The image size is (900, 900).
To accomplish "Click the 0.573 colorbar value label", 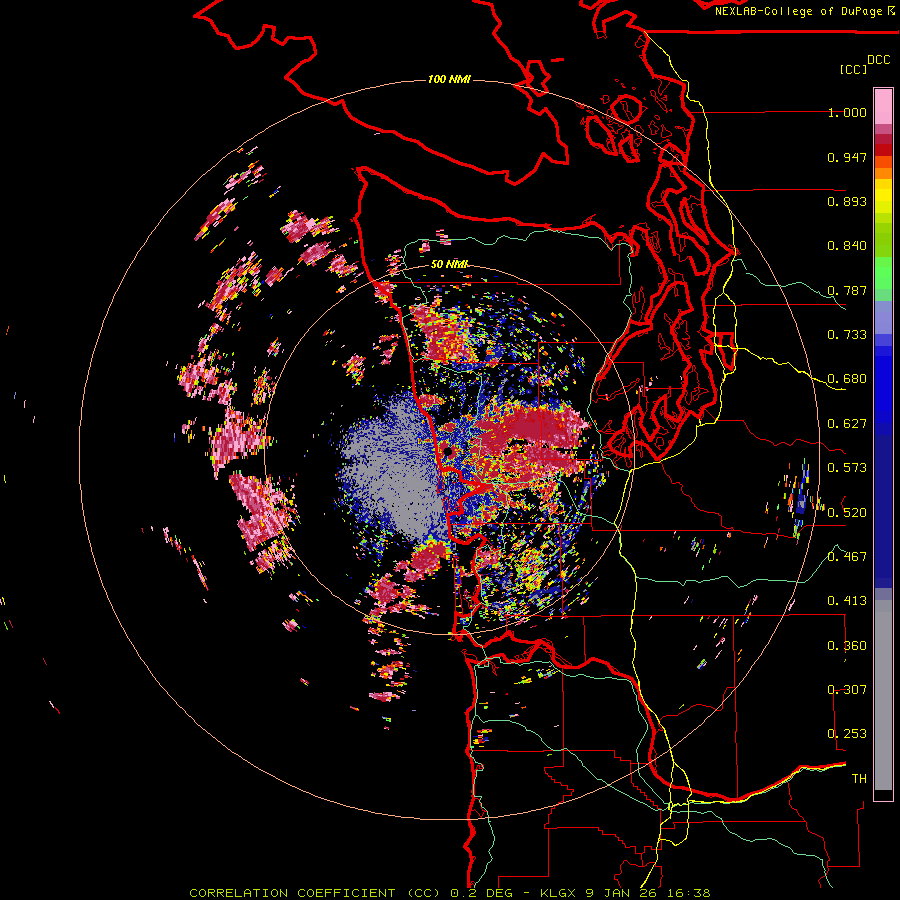I will (847, 468).
